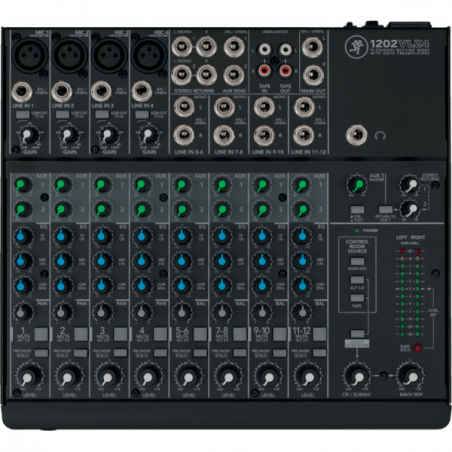Click the Mackie running man logo
Screen dimensions: 452x452
click(356, 47)
